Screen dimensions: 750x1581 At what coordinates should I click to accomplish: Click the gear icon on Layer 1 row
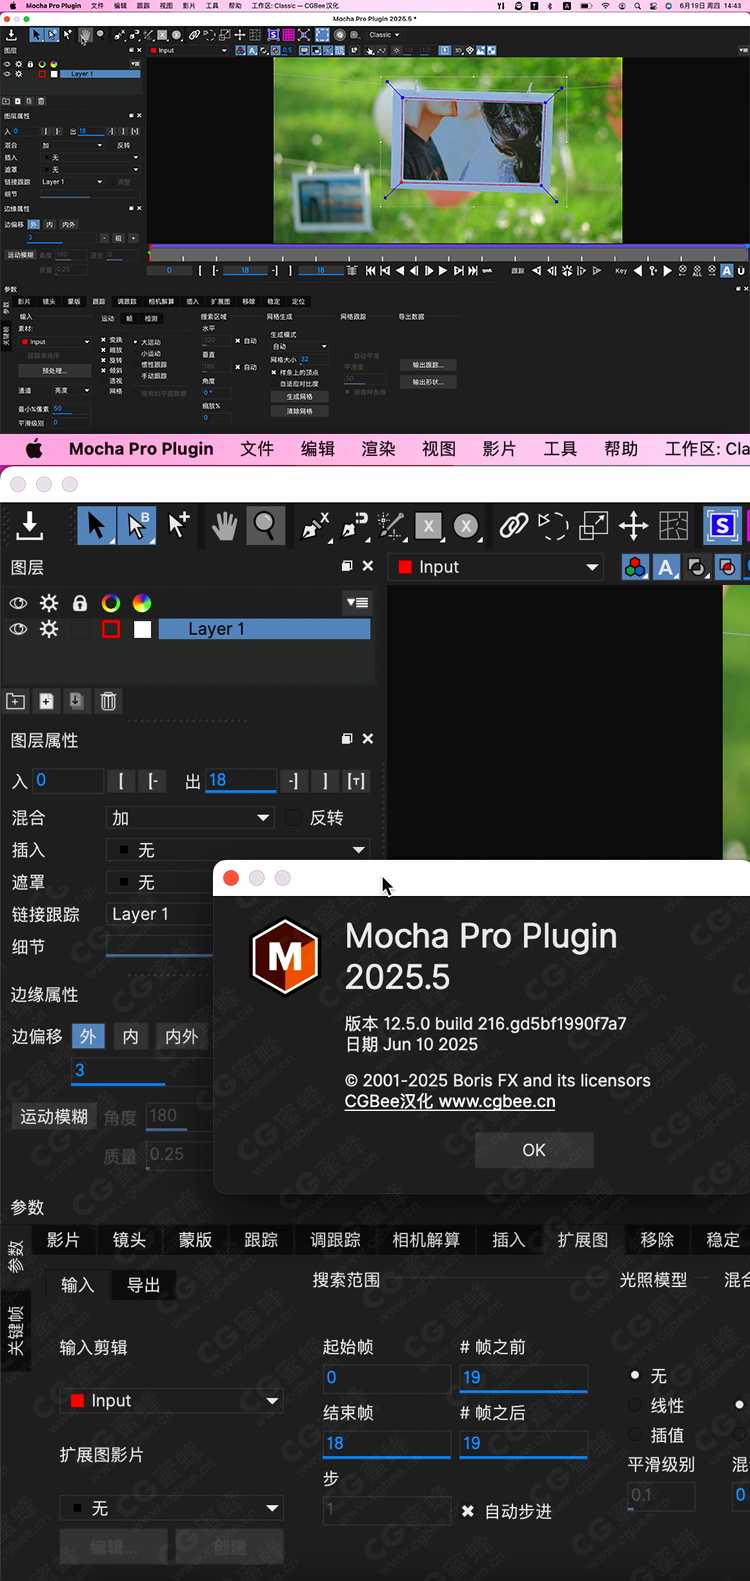(49, 629)
